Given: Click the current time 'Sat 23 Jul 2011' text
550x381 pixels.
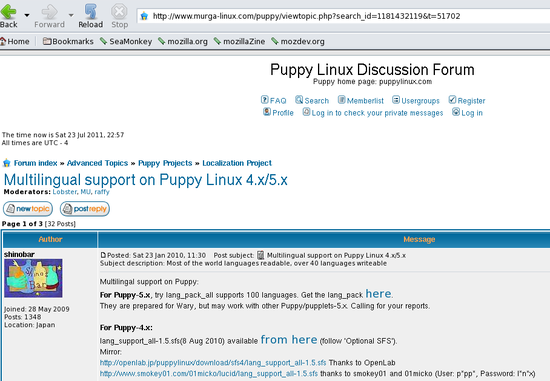Looking at the screenshot, I should [80, 135].
